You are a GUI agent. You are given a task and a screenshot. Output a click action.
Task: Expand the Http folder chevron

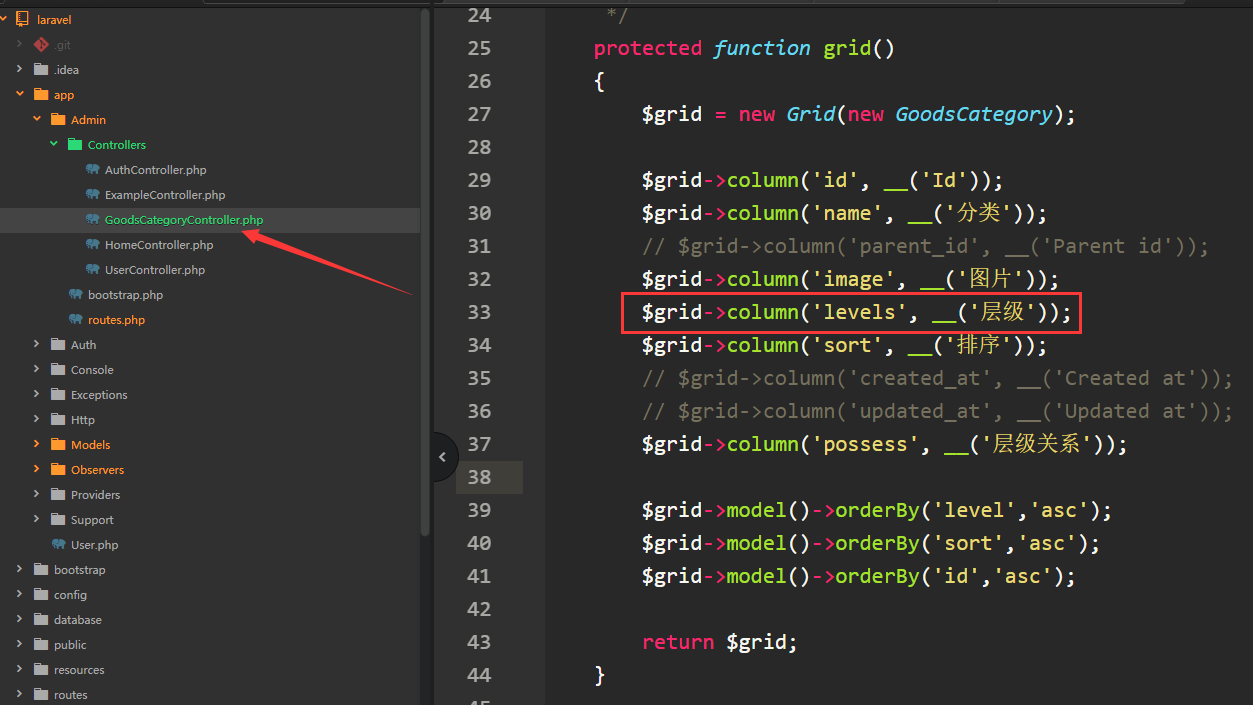pyautogui.click(x=37, y=419)
